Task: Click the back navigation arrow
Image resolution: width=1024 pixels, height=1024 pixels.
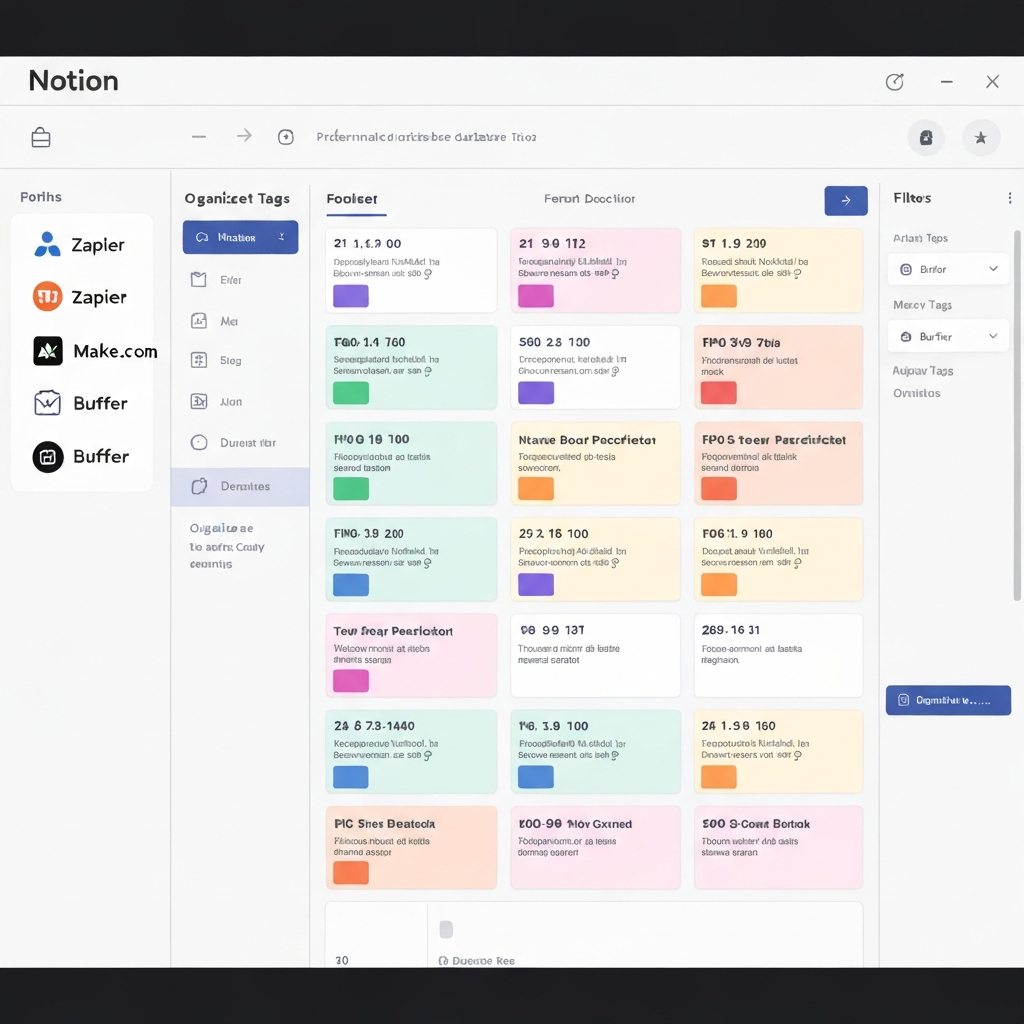Action: (x=198, y=136)
